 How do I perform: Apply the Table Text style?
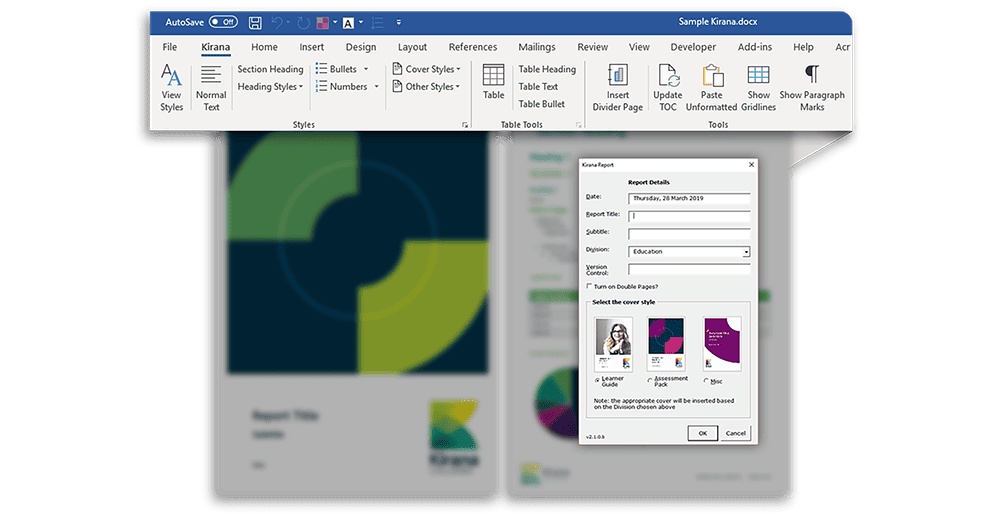pyautogui.click(x=538, y=87)
